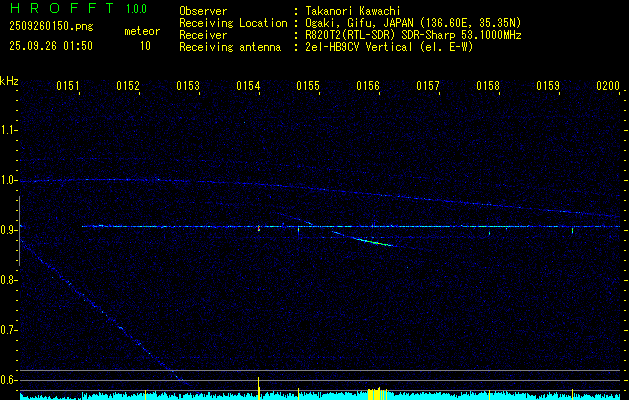The image size is (629, 400).
Task: Click the 0159 time axis label
Action: (x=548, y=86)
